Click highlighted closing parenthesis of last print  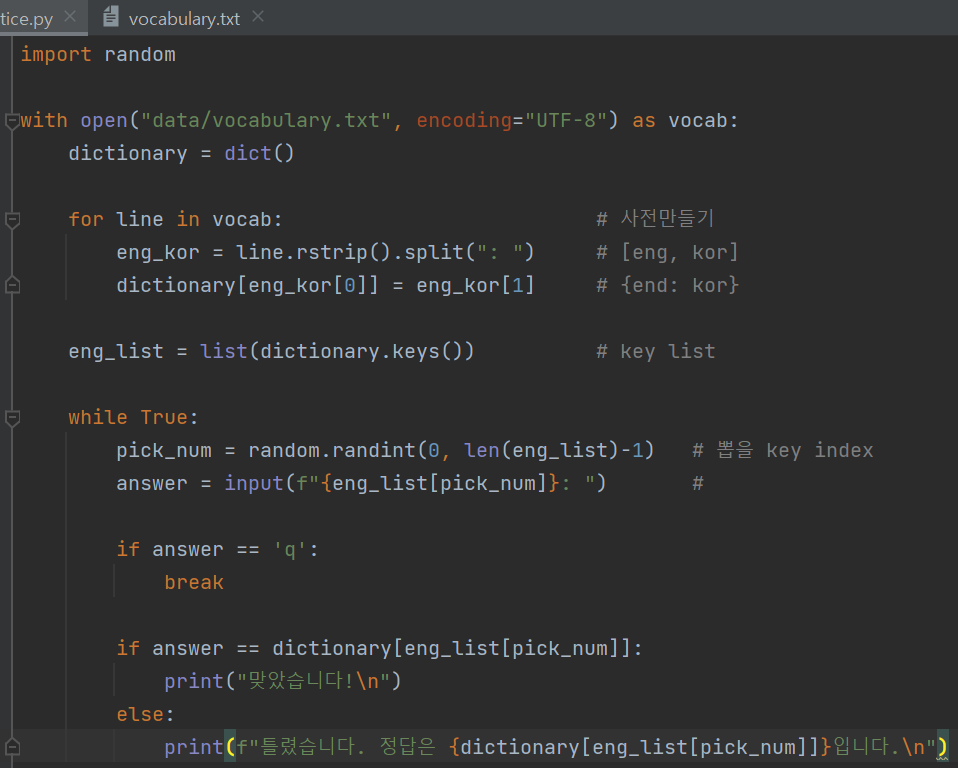pyautogui.click(x=942, y=747)
